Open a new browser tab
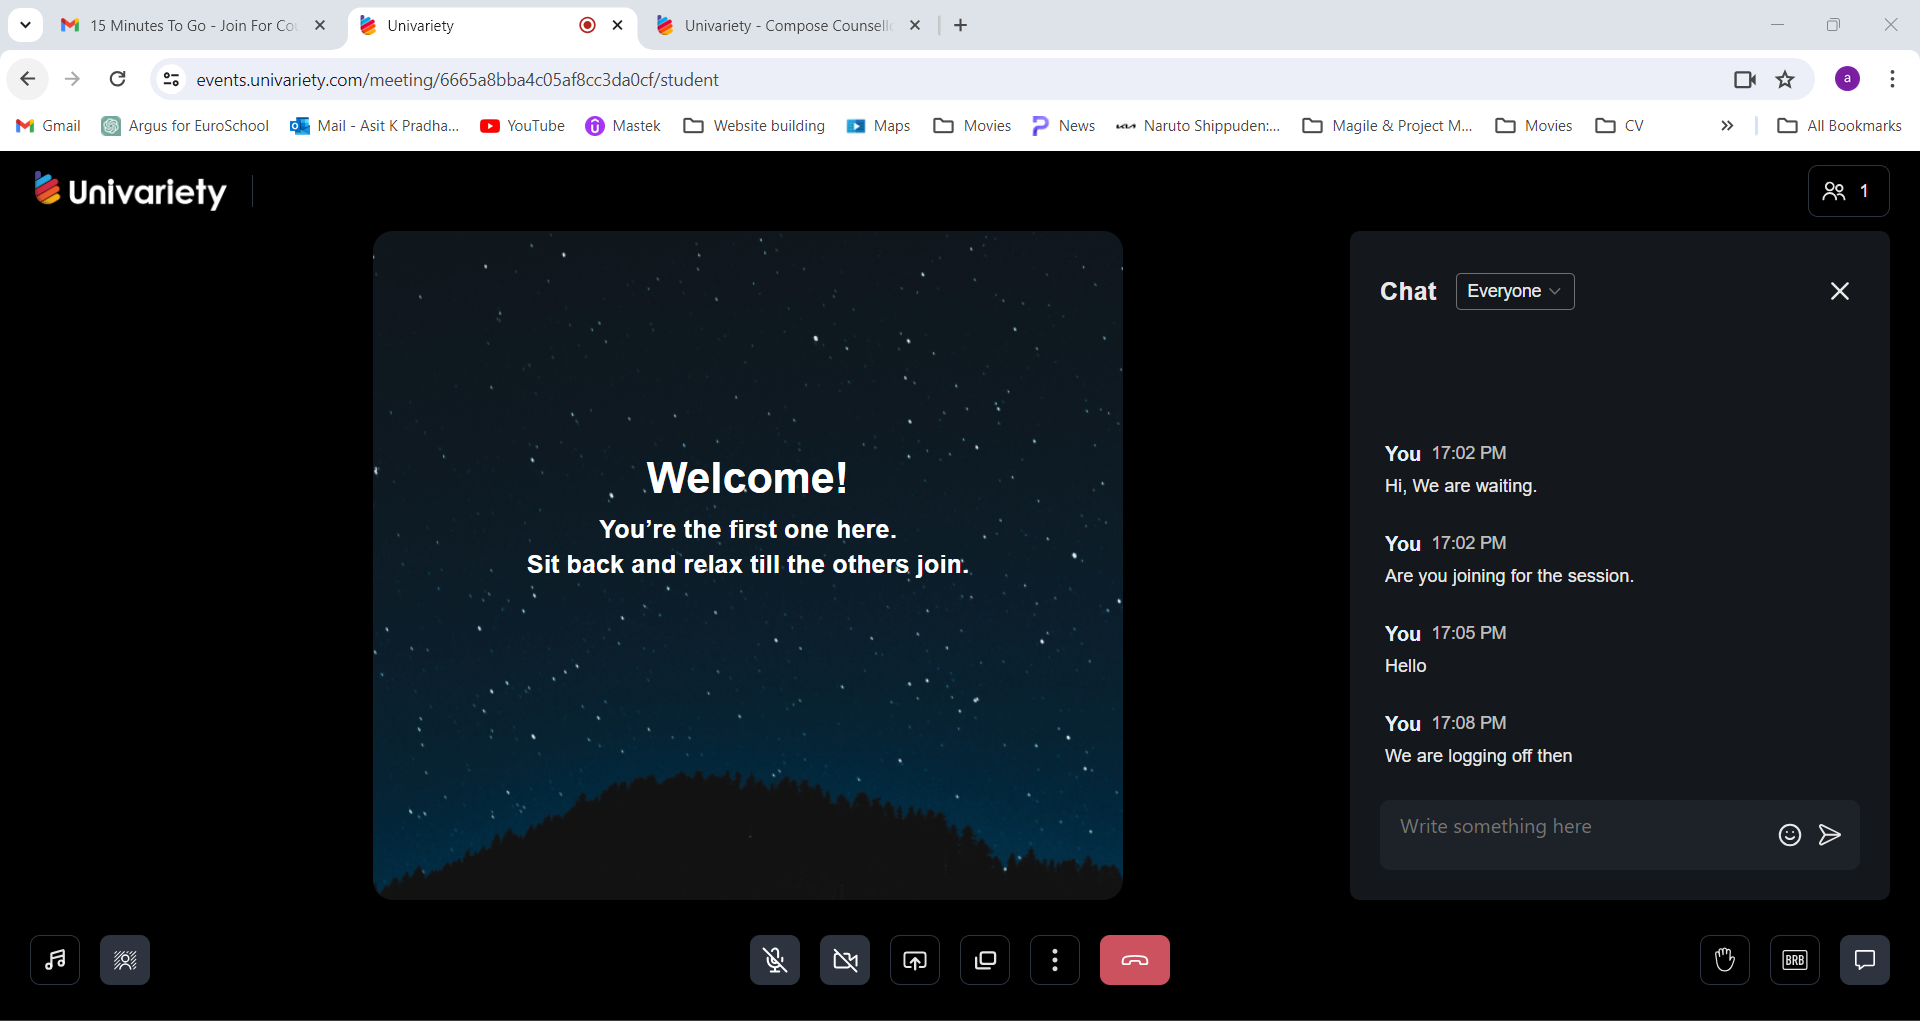Viewport: 1920px width, 1021px height. pyautogui.click(x=961, y=25)
